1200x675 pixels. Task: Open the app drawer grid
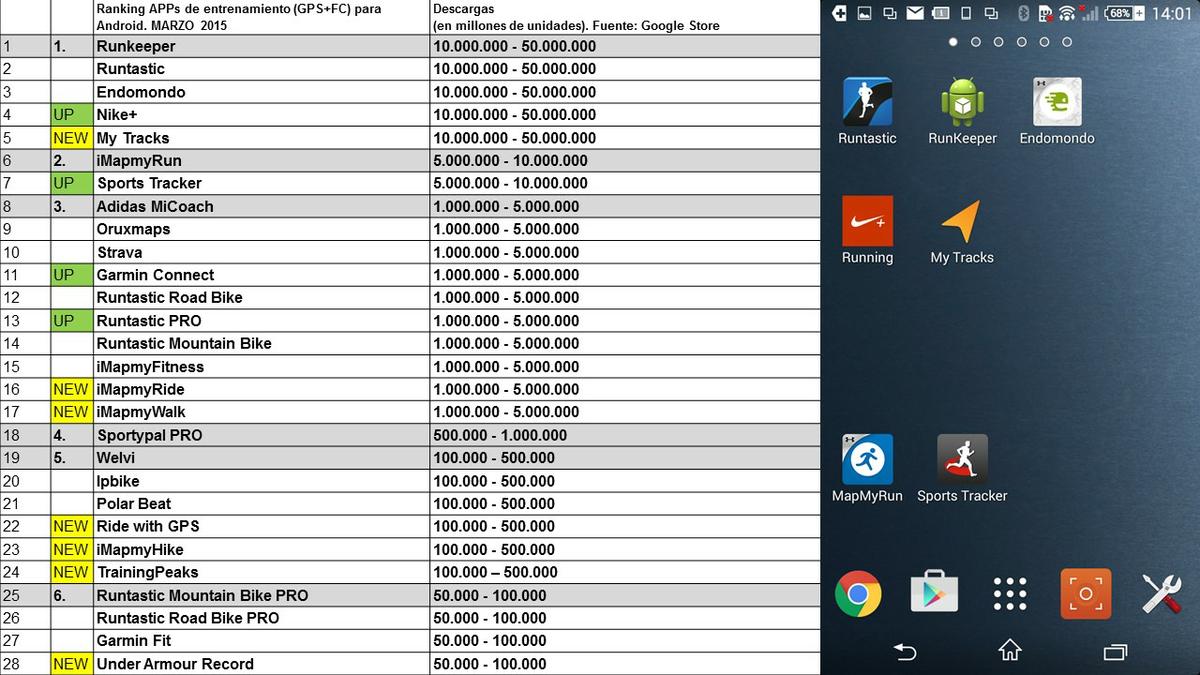coord(1010,594)
